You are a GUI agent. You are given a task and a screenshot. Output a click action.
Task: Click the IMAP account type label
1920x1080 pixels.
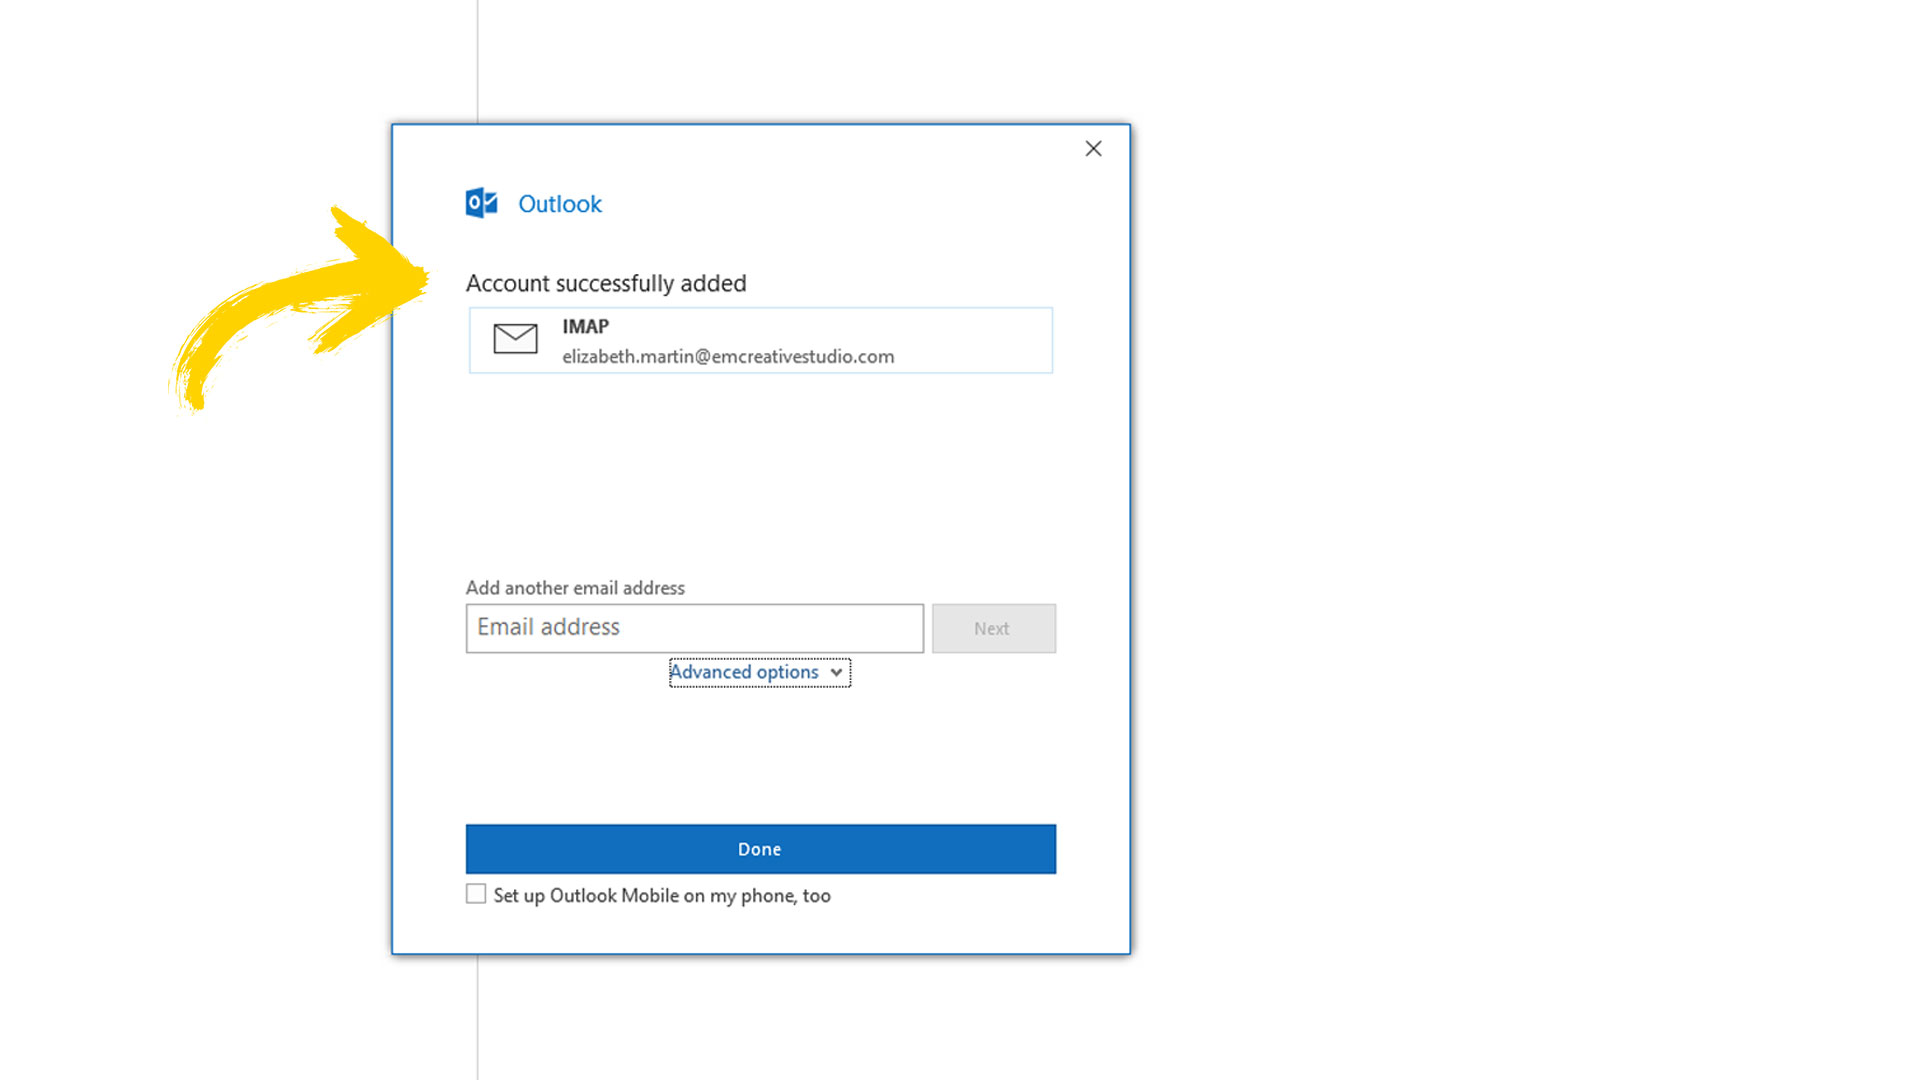pos(585,327)
